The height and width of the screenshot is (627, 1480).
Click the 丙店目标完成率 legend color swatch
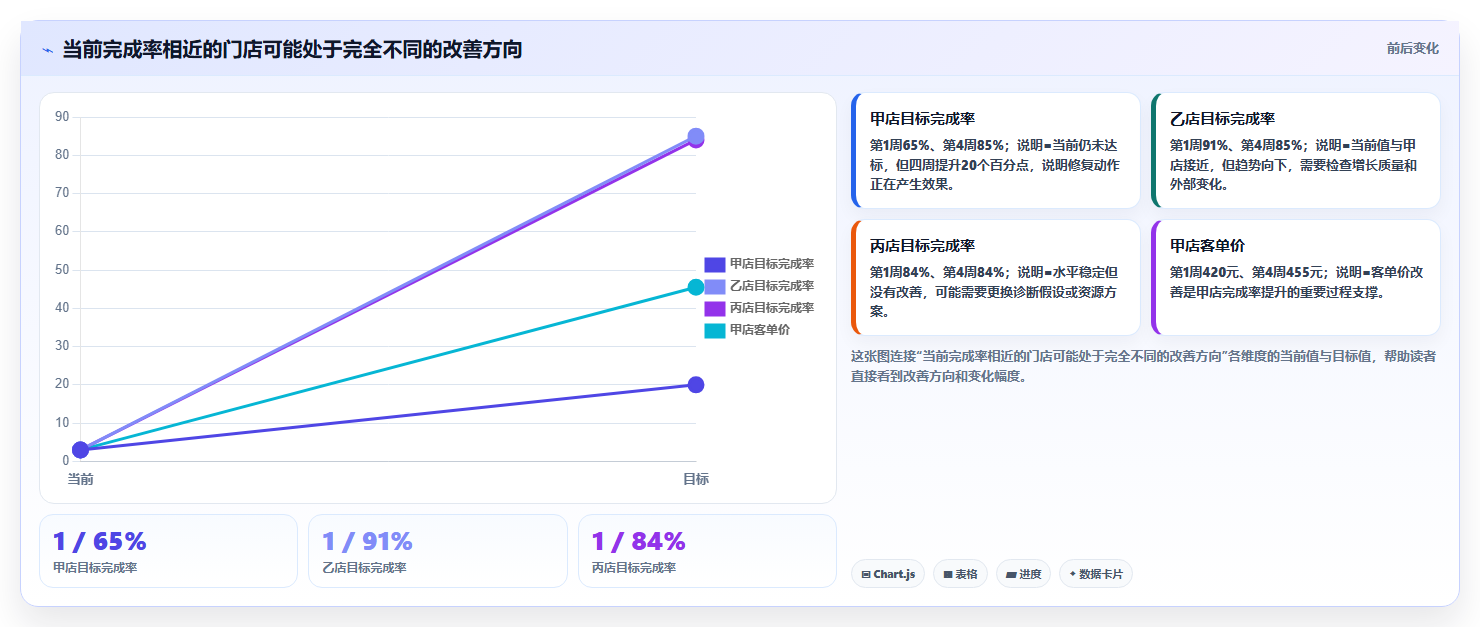tap(714, 308)
